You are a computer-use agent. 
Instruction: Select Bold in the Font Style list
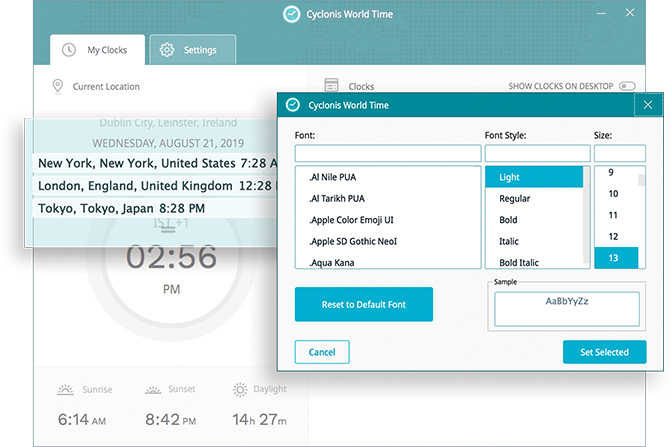click(510, 220)
